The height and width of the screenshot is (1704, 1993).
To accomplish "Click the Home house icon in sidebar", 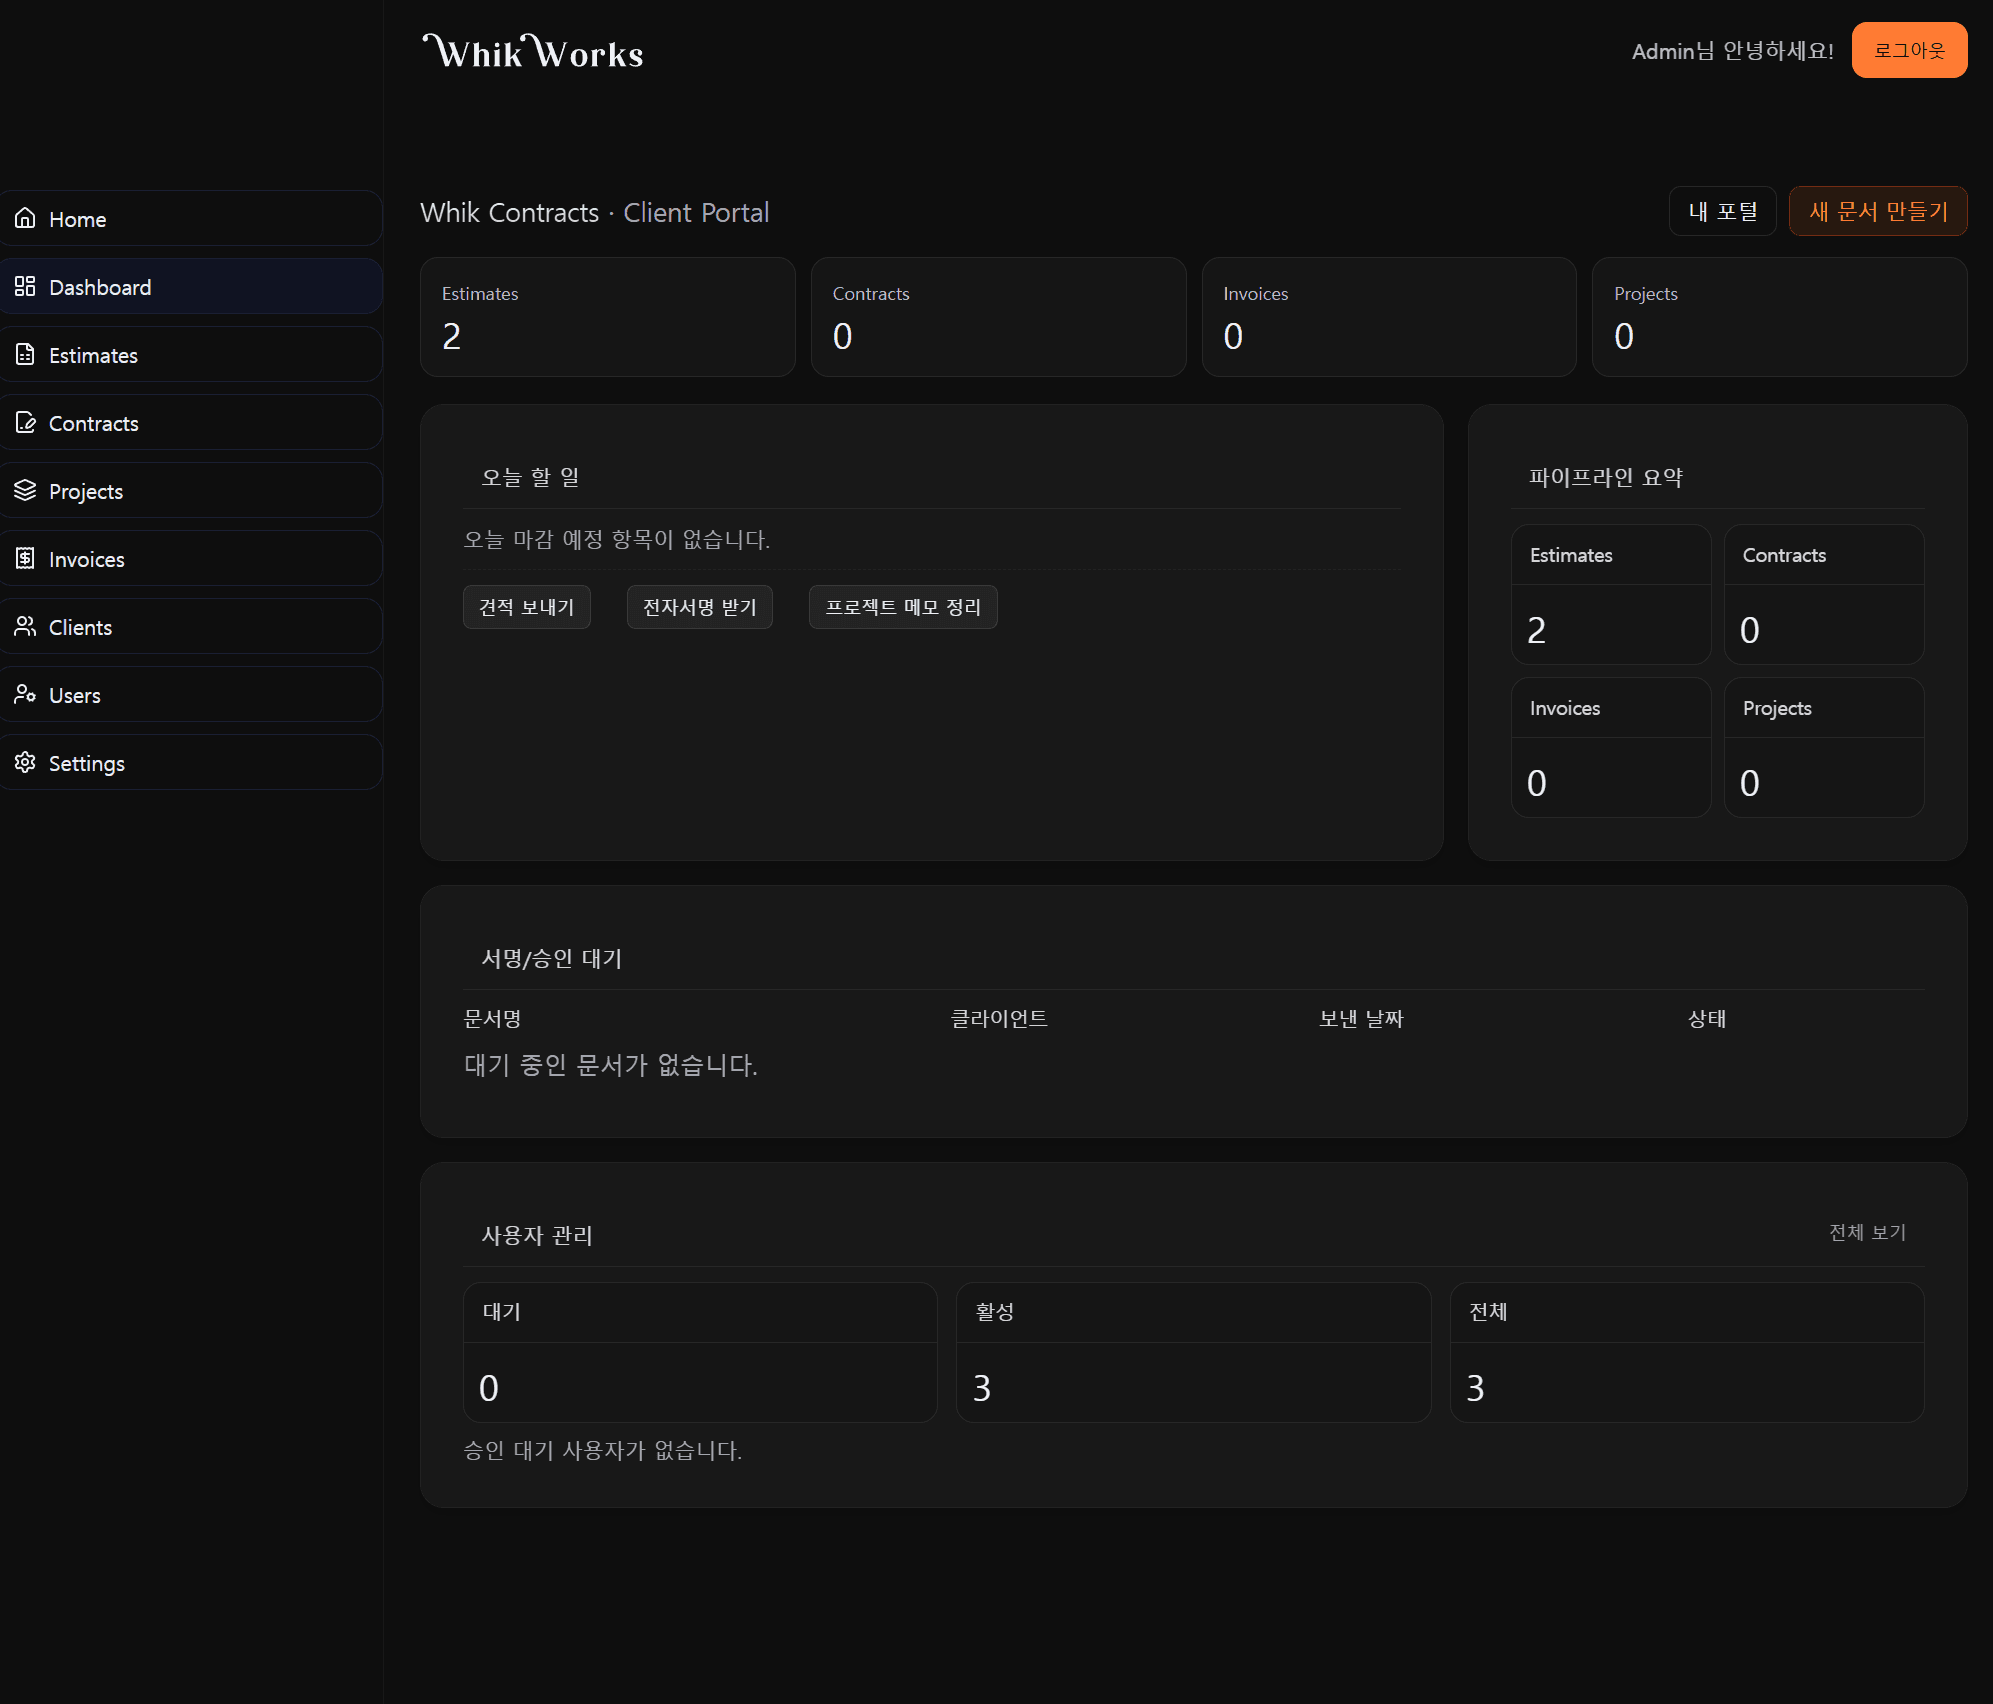I will pyautogui.click(x=25, y=218).
